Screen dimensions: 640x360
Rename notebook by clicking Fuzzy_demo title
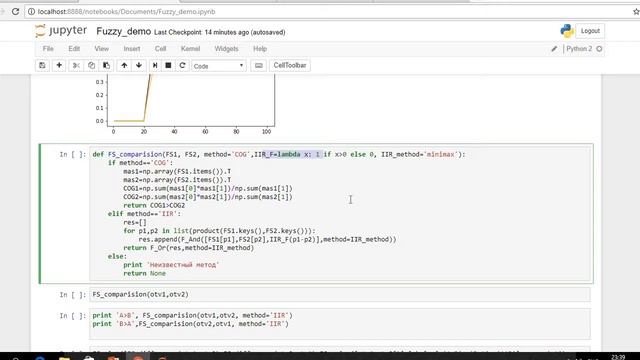pyautogui.click(x=123, y=31)
